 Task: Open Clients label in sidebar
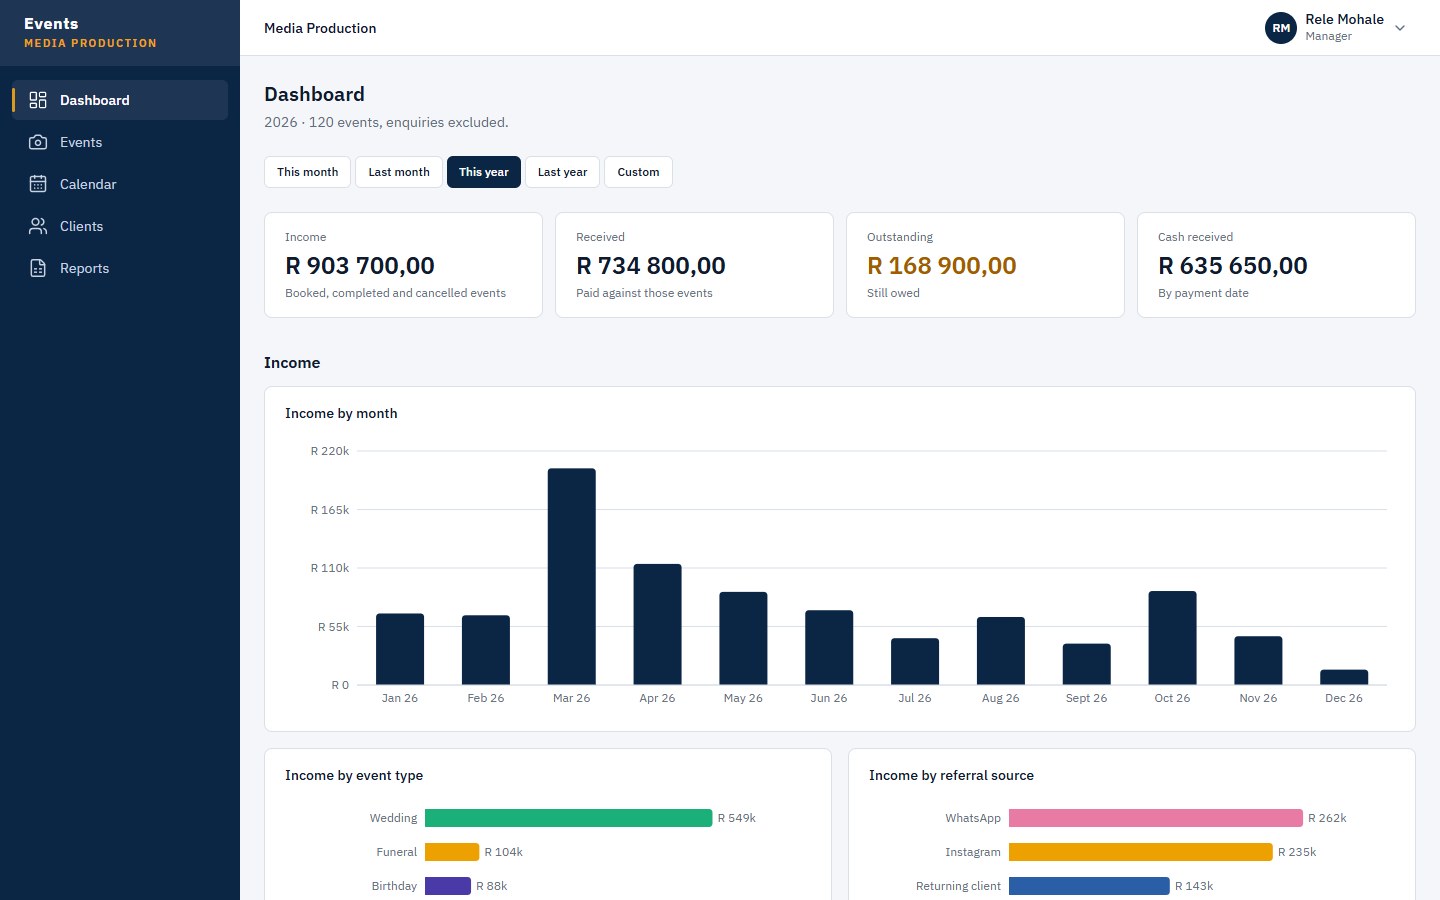82,226
